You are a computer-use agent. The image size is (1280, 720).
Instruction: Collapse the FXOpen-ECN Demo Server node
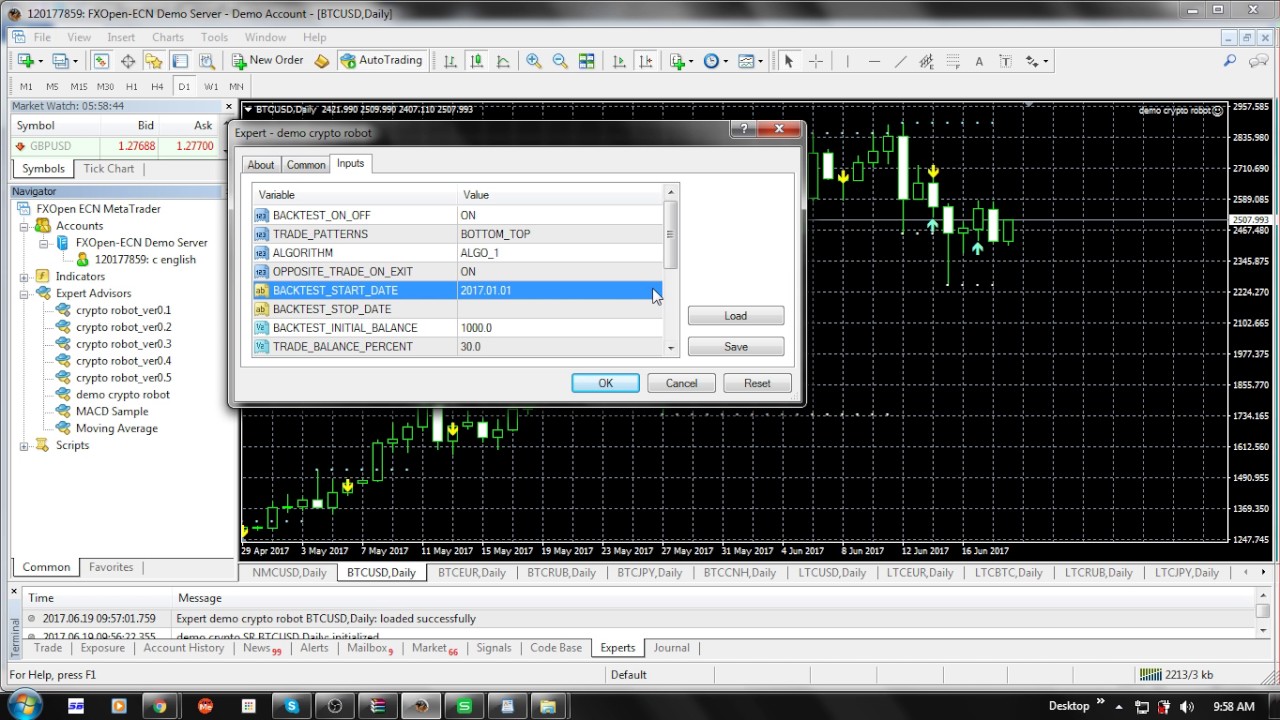click(x=44, y=243)
